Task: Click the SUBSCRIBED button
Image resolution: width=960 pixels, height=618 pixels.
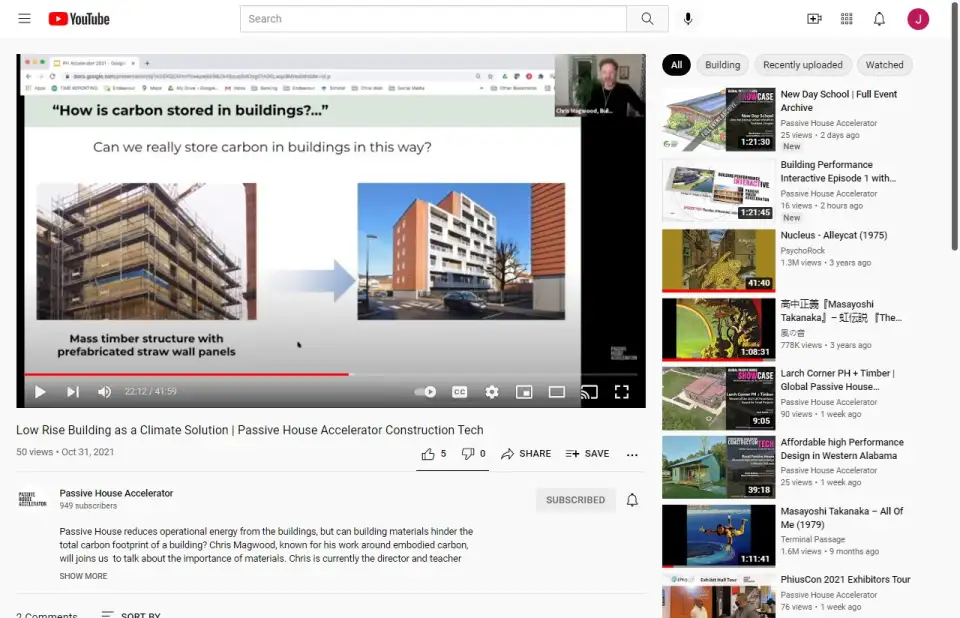Action: point(575,500)
